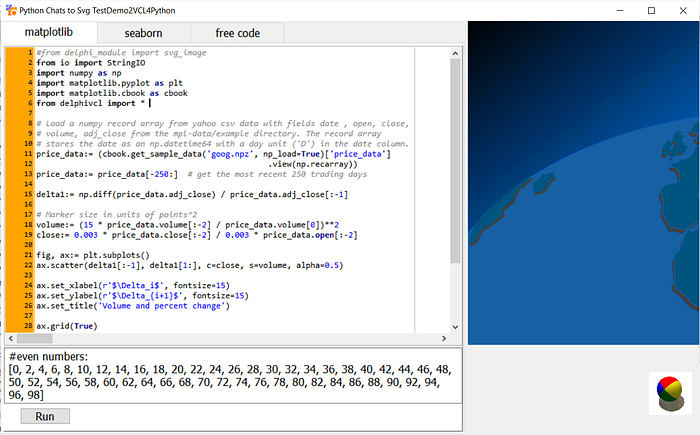The image size is (700, 435).
Task: Click the 'import matplotlib.pyplot as plt' line
Action: (109, 83)
